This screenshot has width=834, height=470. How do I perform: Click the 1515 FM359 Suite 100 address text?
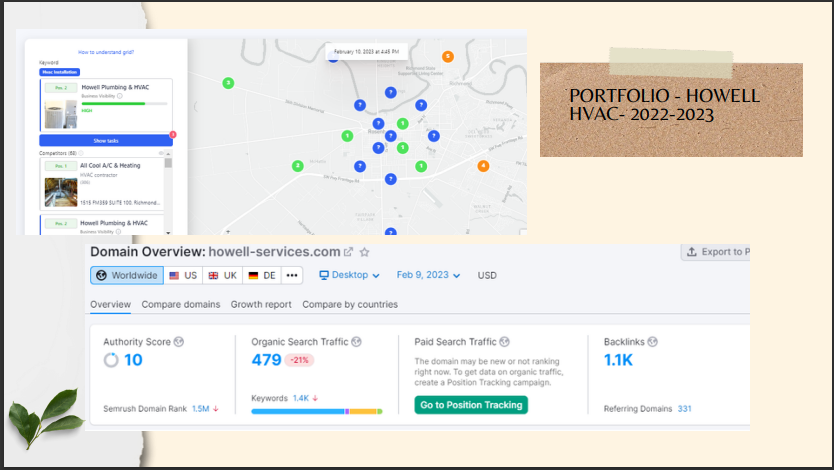coord(120,203)
